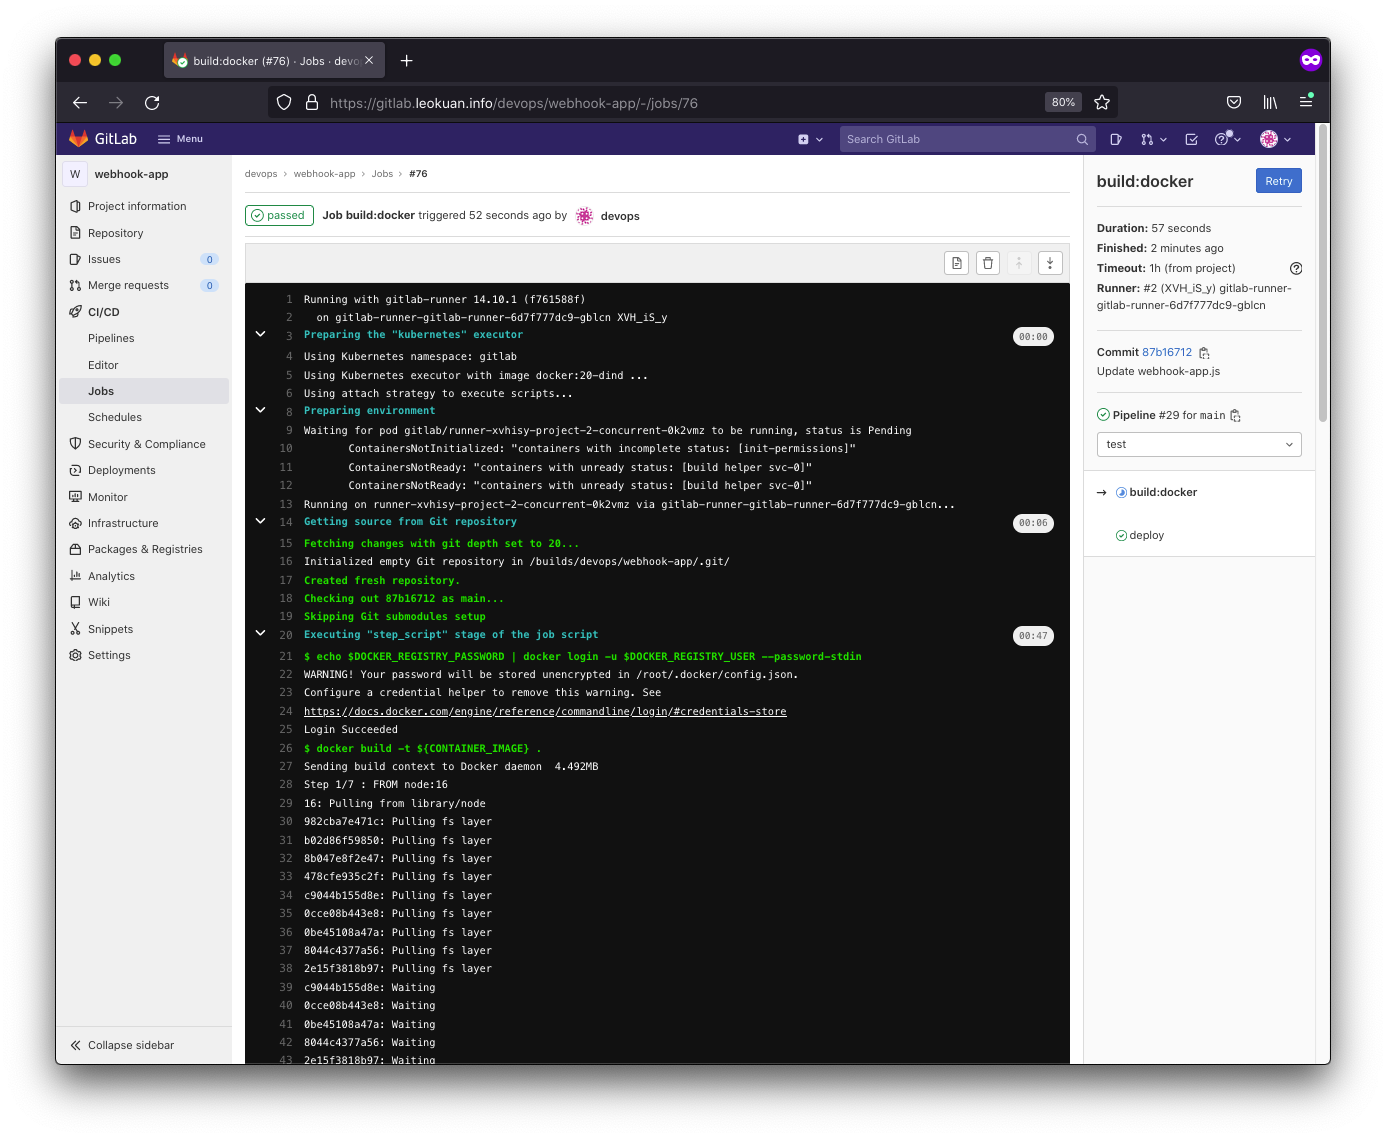Copy the commit SHA with clipboard icon
The height and width of the screenshot is (1138, 1386).
click(x=1204, y=353)
